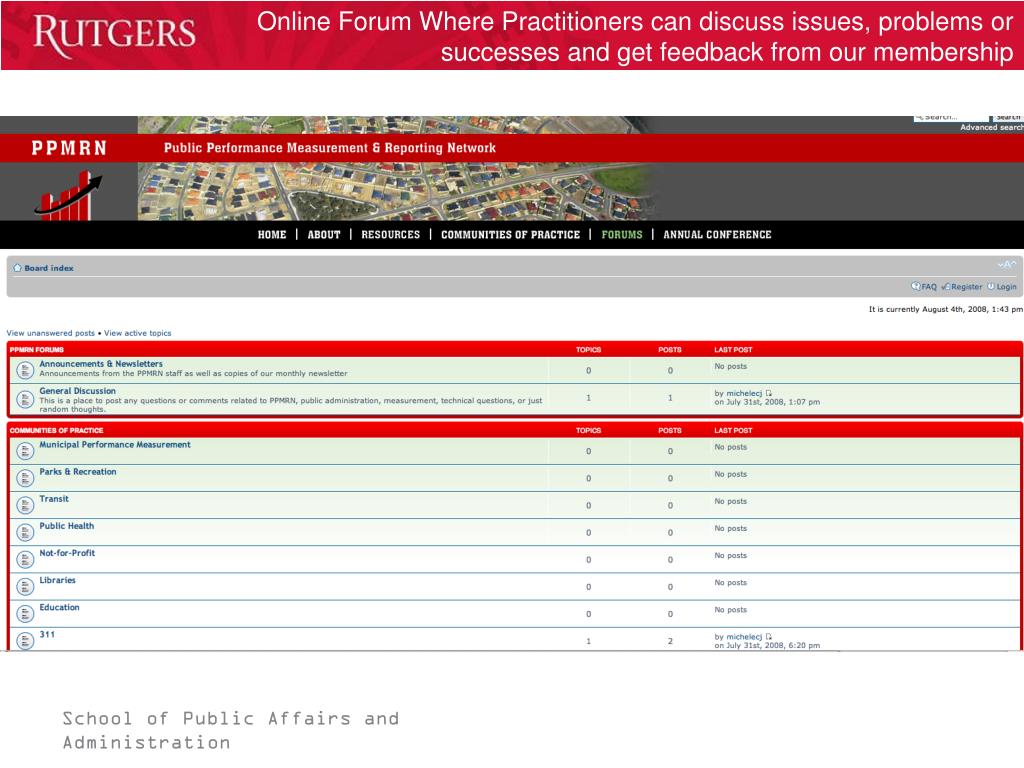Open the Education forum
This screenshot has width=1024, height=768.
click(59, 607)
